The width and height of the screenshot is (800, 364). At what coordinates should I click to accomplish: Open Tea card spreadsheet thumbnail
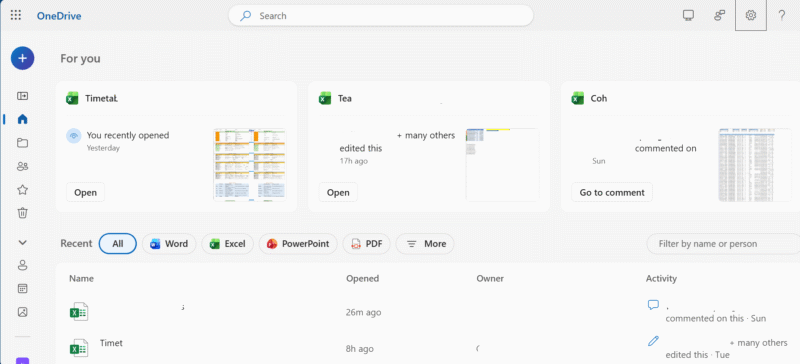coord(502,165)
